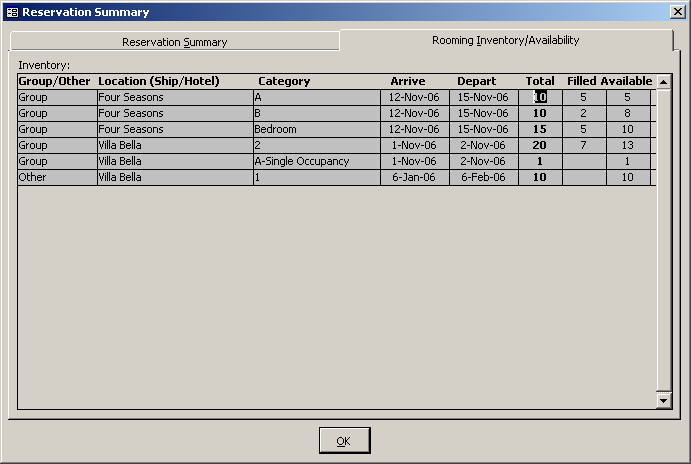Click the 6-Feb-06 departure date cell
Image resolution: width=691 pixels, height=464 pixels.
tap(483, 178)
